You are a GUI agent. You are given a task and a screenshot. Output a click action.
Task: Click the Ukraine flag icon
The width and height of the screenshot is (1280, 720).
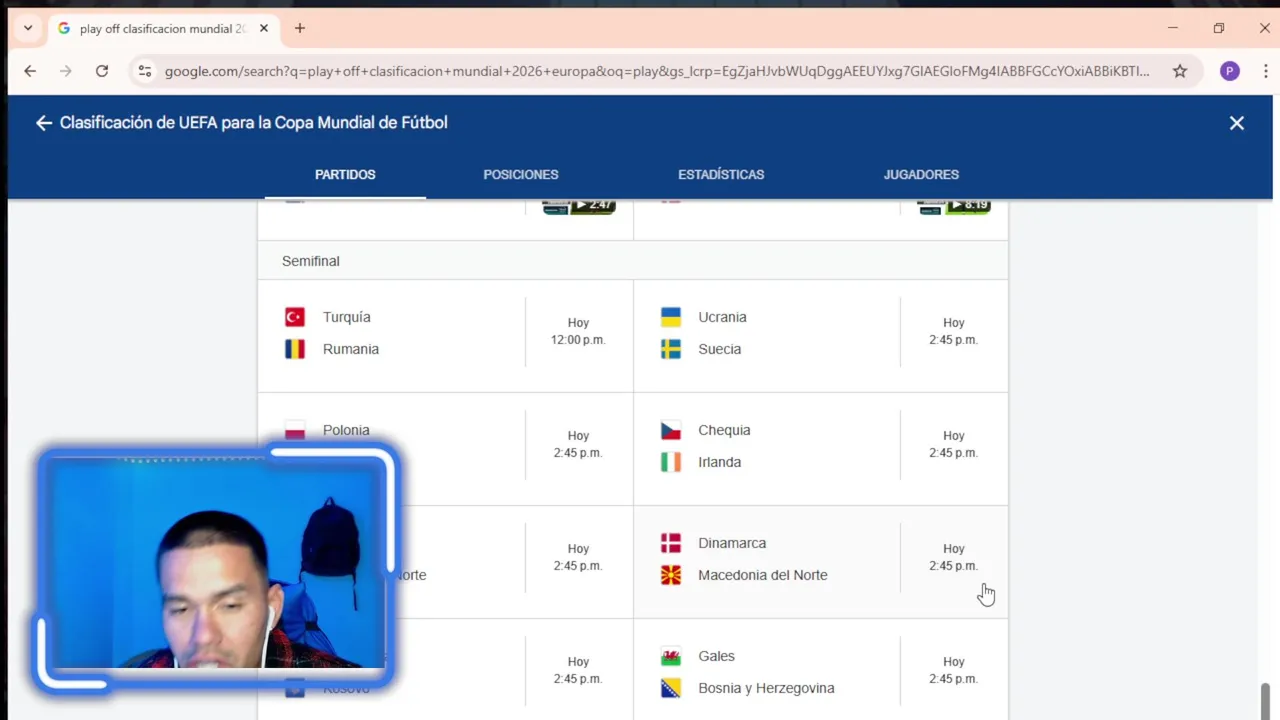[671, 317]
